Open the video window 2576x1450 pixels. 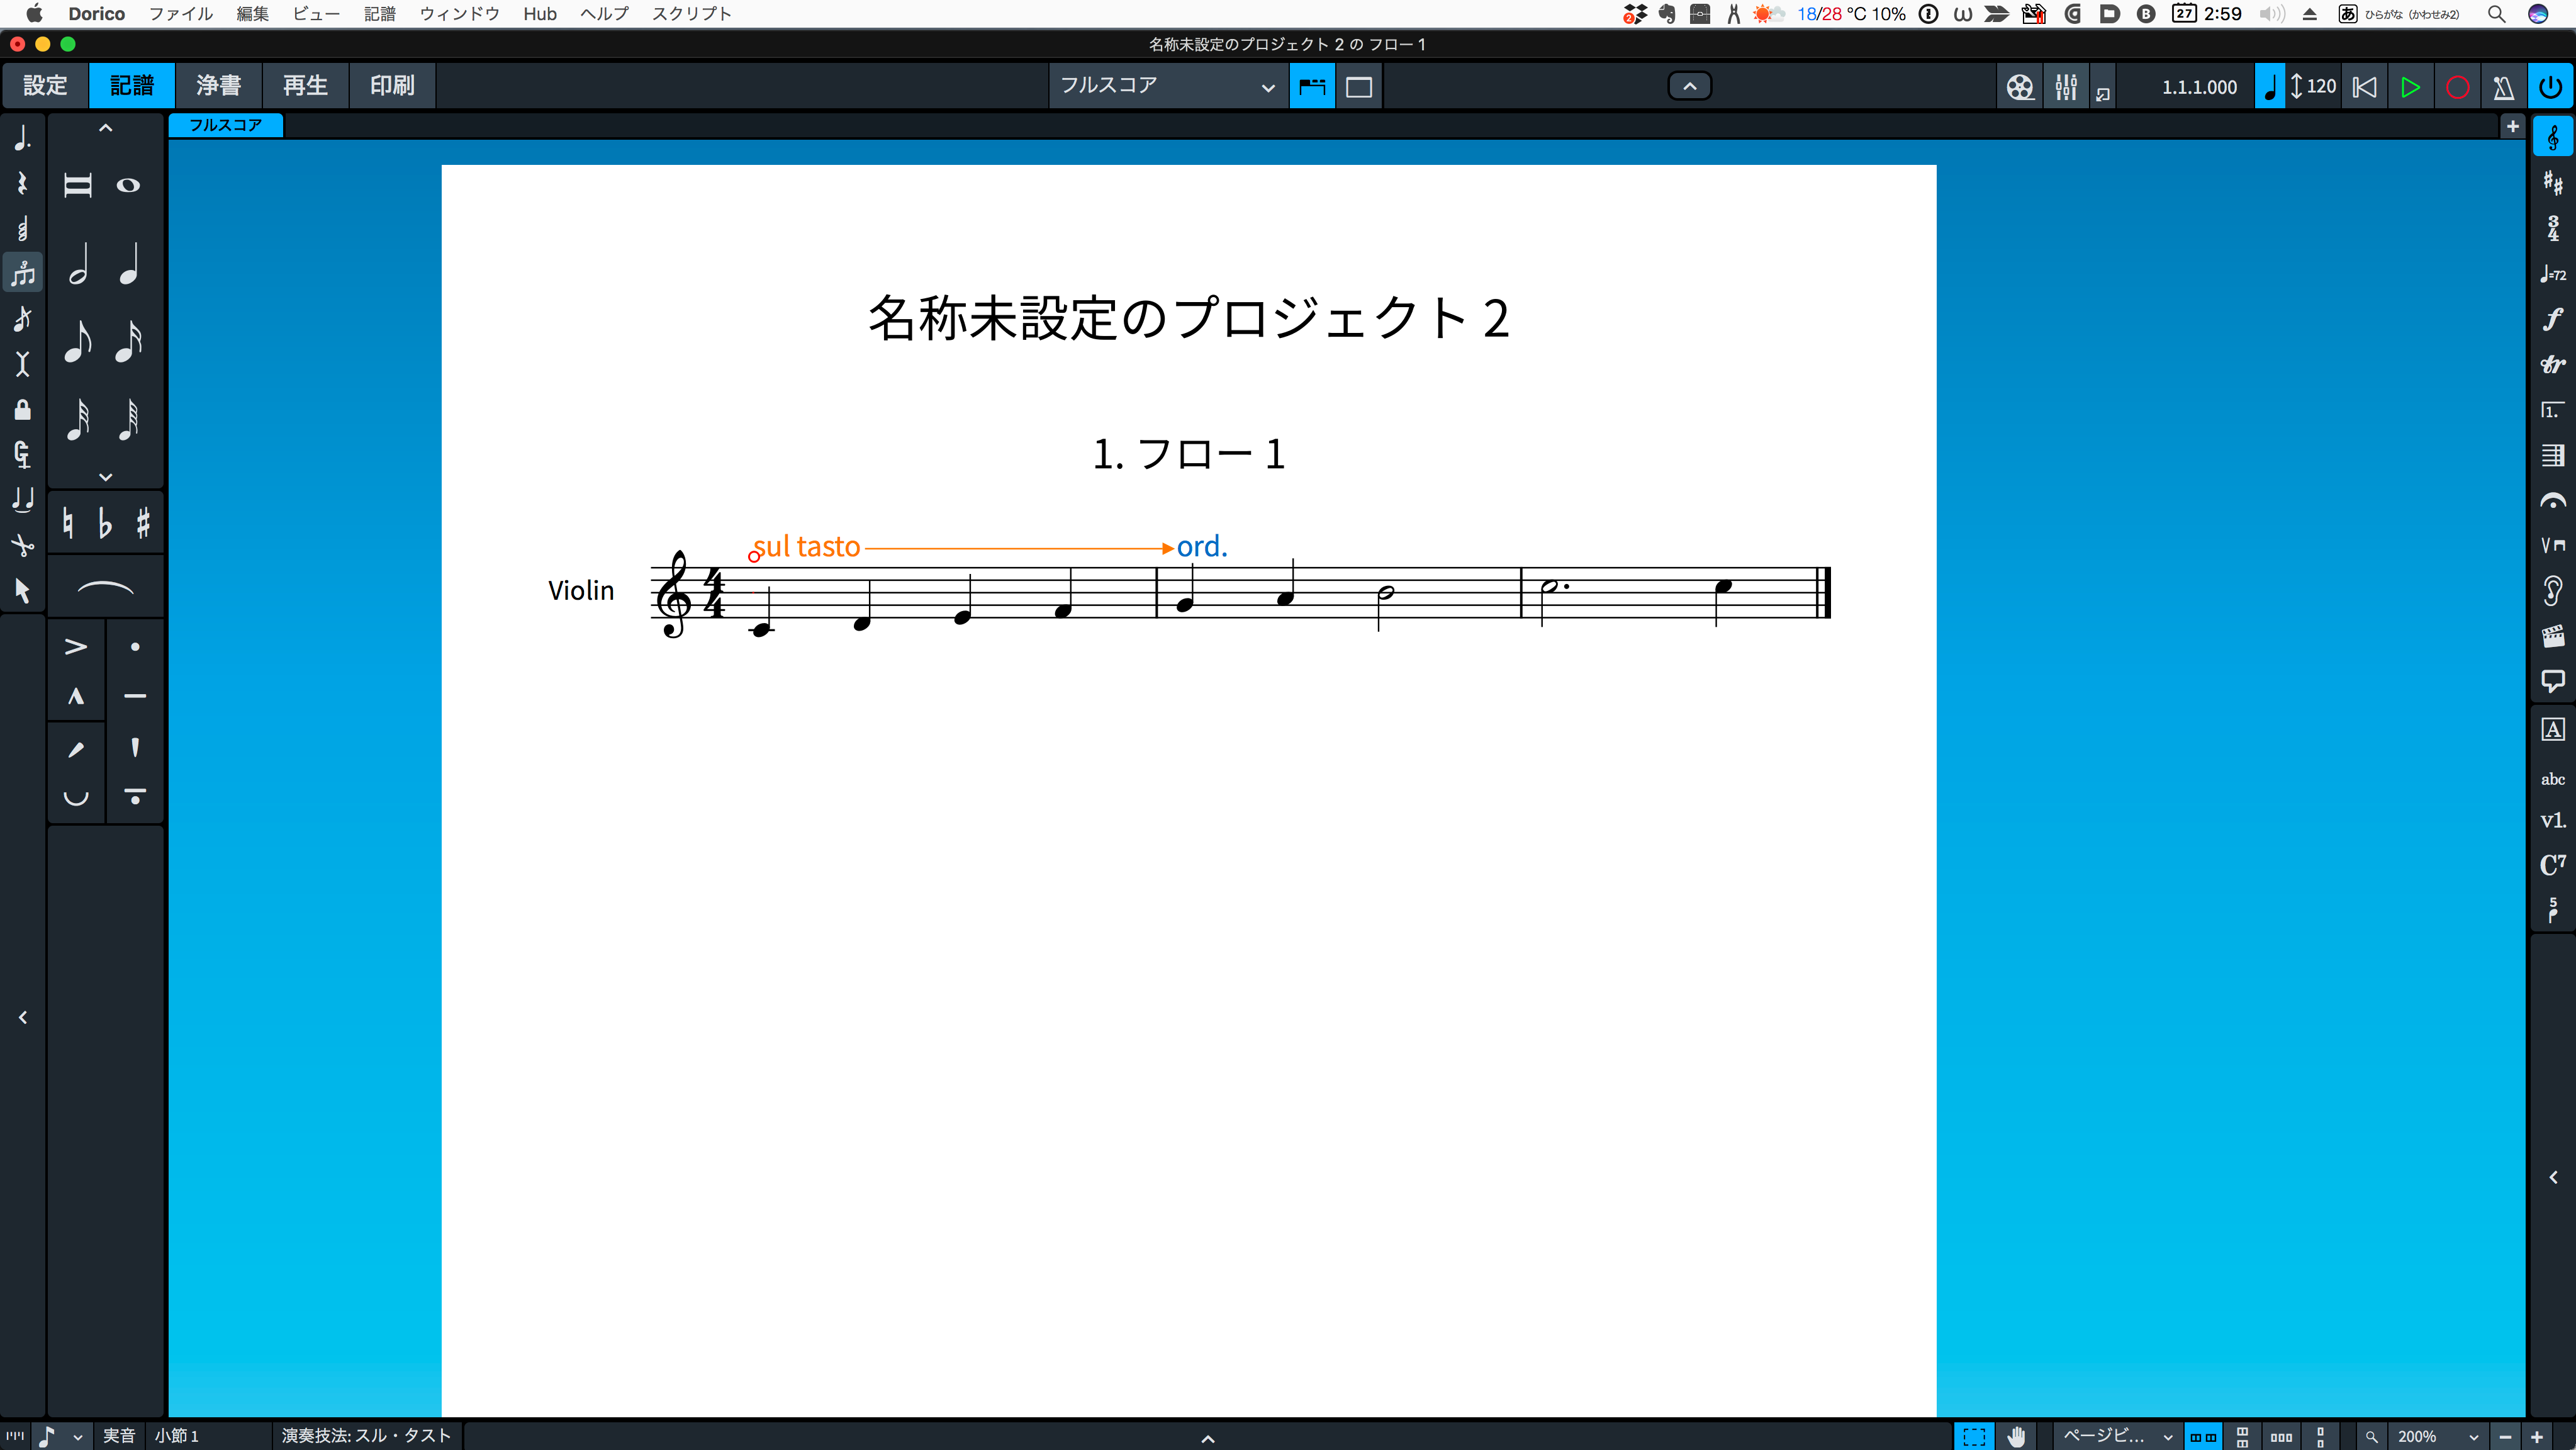pos(2019,87)
